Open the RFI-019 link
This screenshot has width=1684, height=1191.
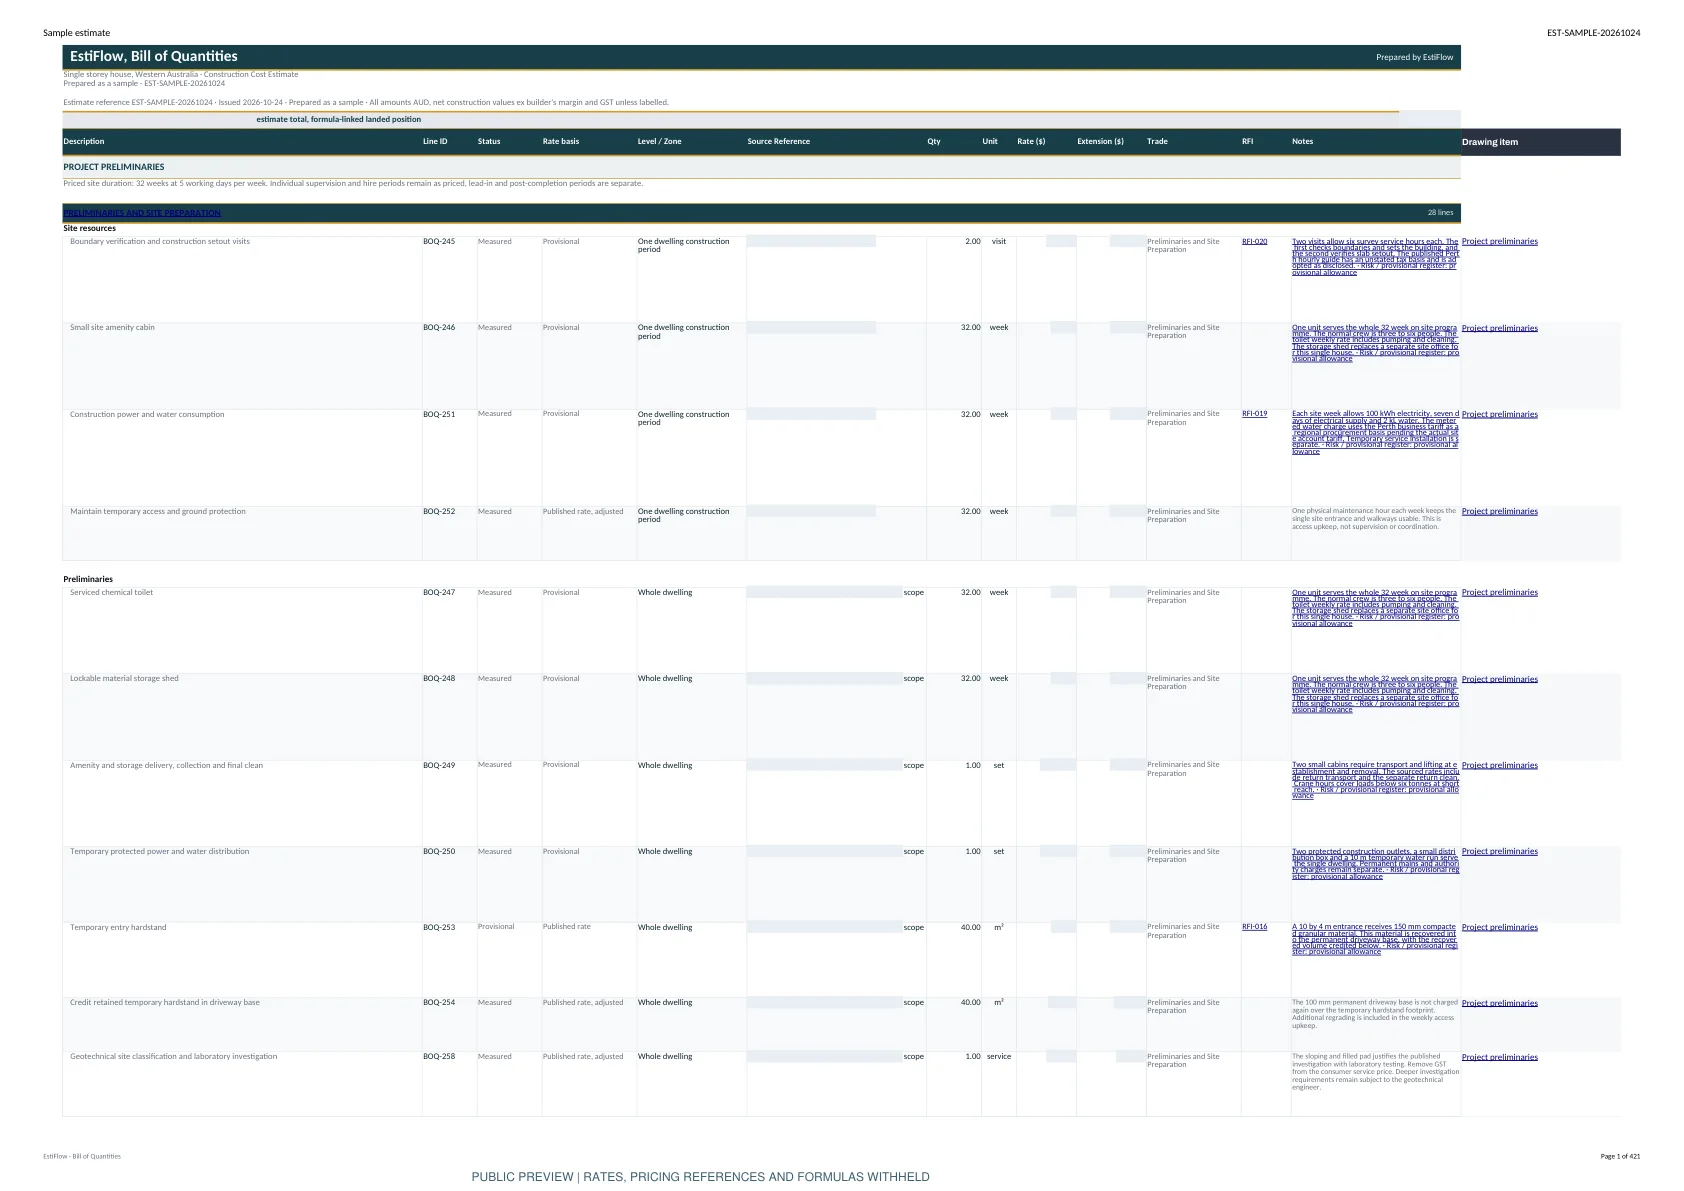pos(1254,413)
